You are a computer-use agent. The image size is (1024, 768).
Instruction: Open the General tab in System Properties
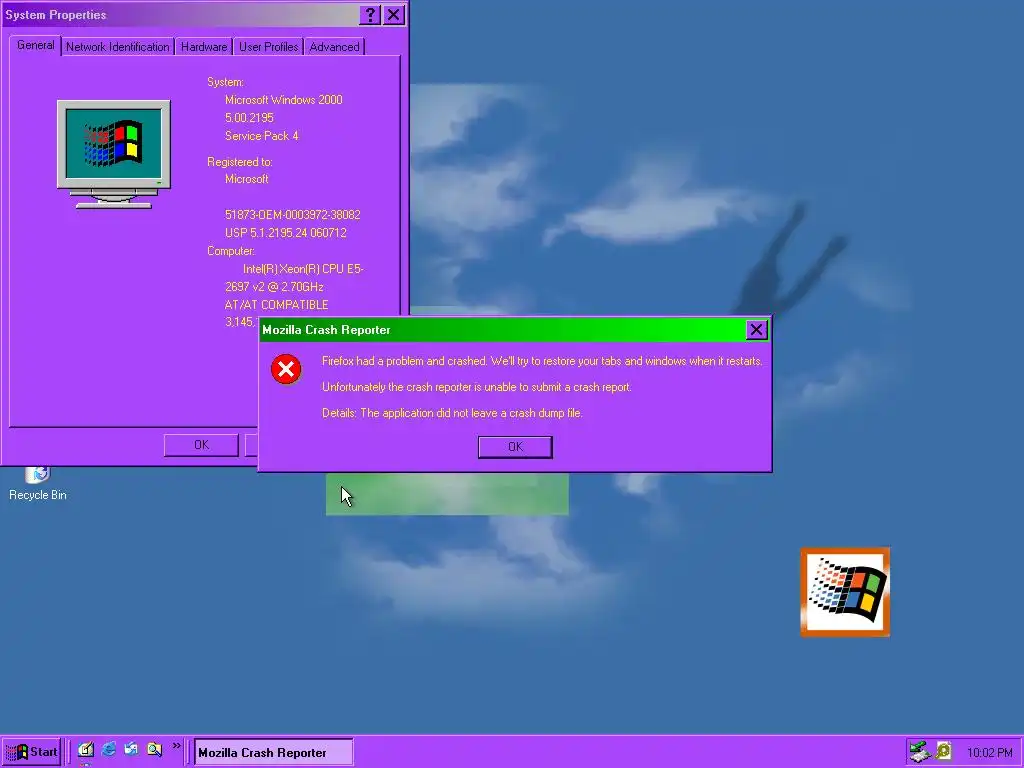coord(35,45)
